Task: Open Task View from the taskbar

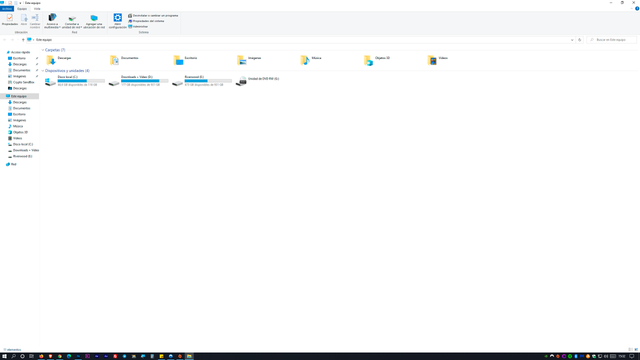Action: [31, 356]
